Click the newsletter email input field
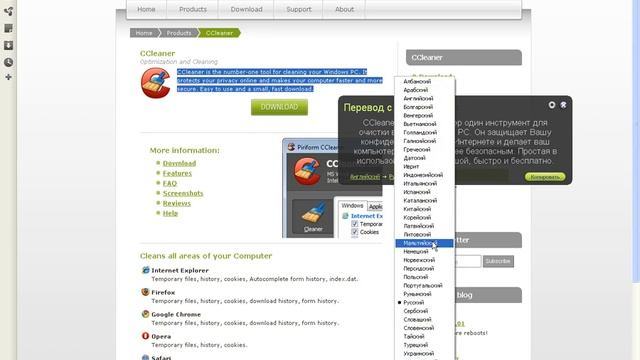Screen dimensions: 640x360 468,261
